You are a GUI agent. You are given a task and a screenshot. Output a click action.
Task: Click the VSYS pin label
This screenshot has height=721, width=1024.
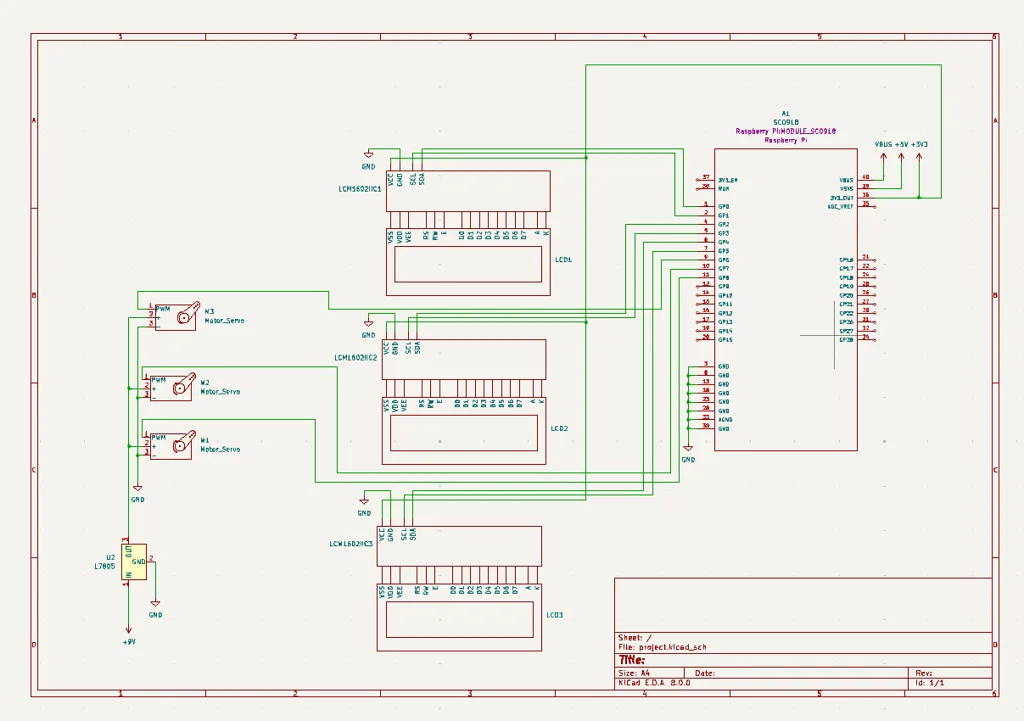pyautogui.click(x=846, y=189)
